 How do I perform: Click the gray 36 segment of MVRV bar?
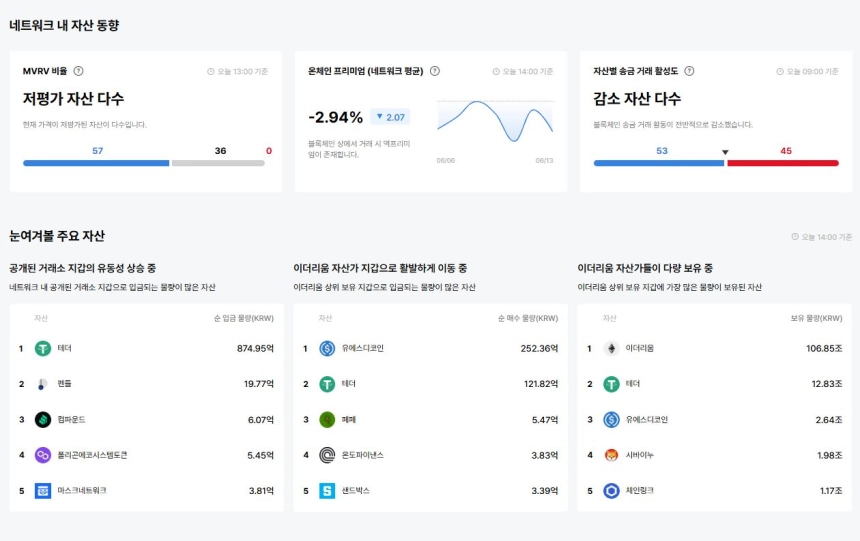[x=218, y=163]
